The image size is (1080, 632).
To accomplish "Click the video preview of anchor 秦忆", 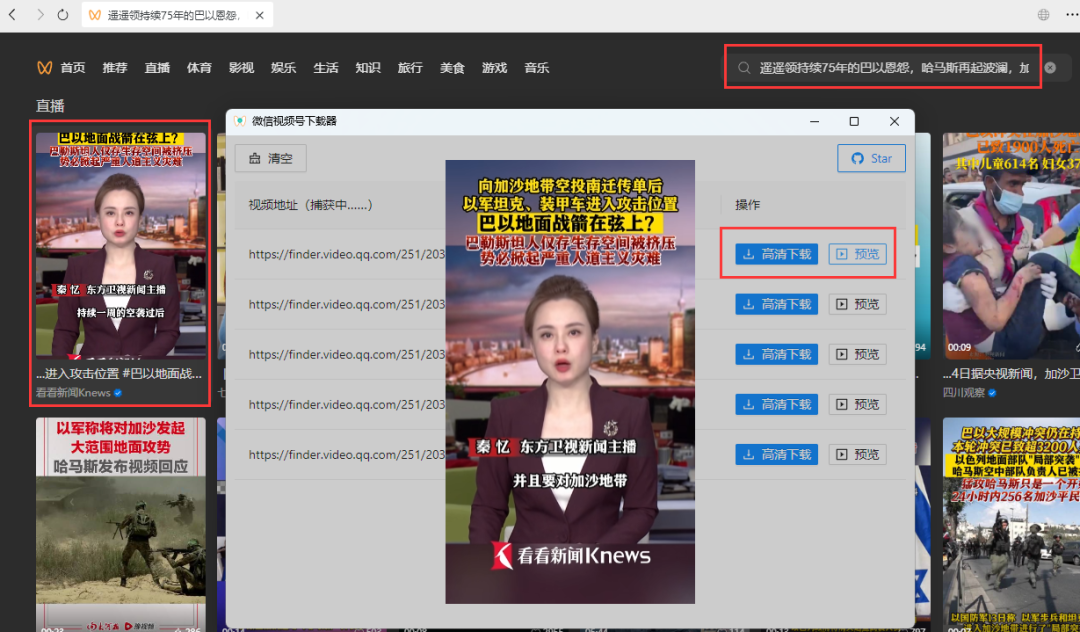I will click(570, 382).
